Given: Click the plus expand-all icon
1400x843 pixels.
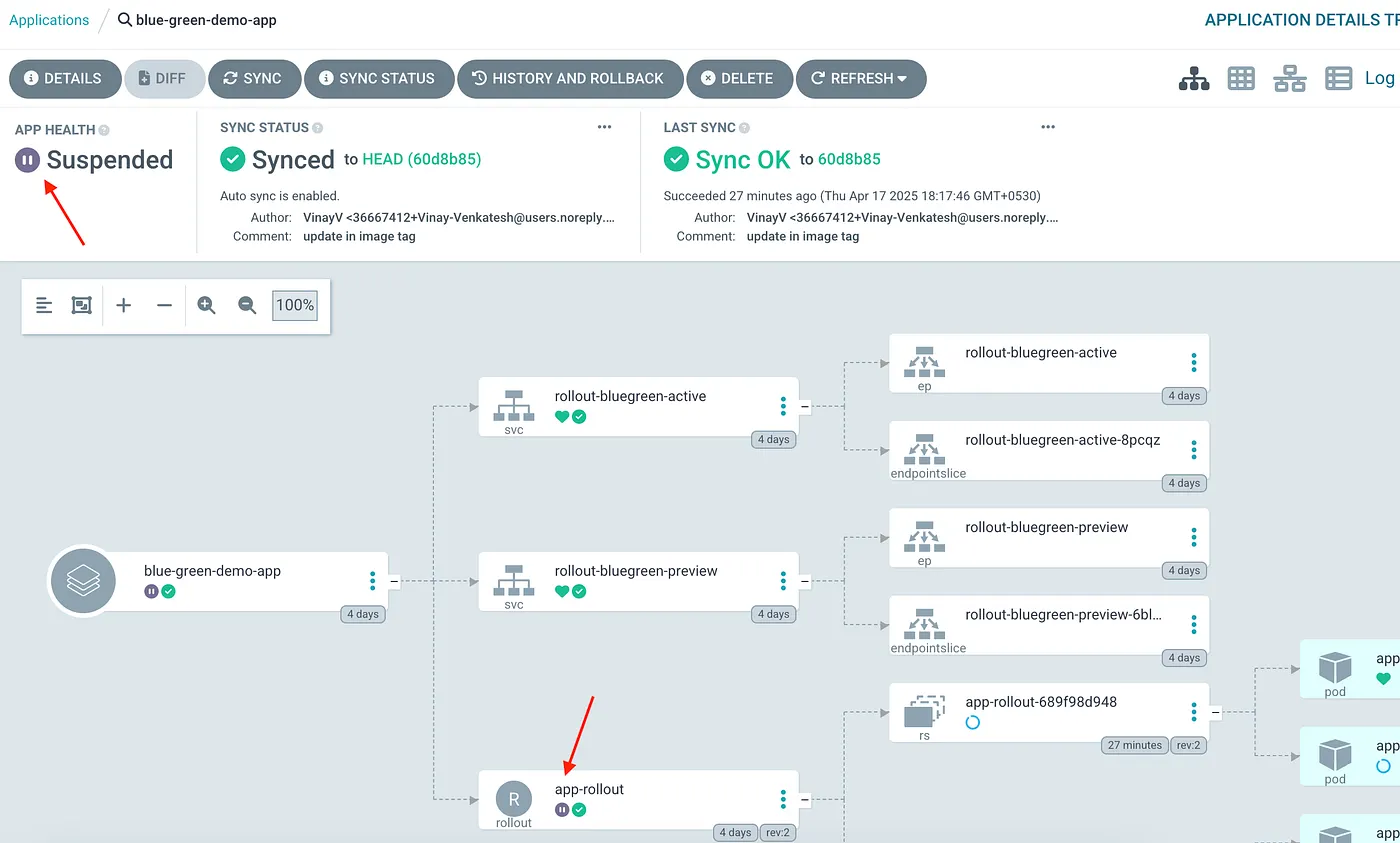Looking at the screenshot, I should 124,305.
